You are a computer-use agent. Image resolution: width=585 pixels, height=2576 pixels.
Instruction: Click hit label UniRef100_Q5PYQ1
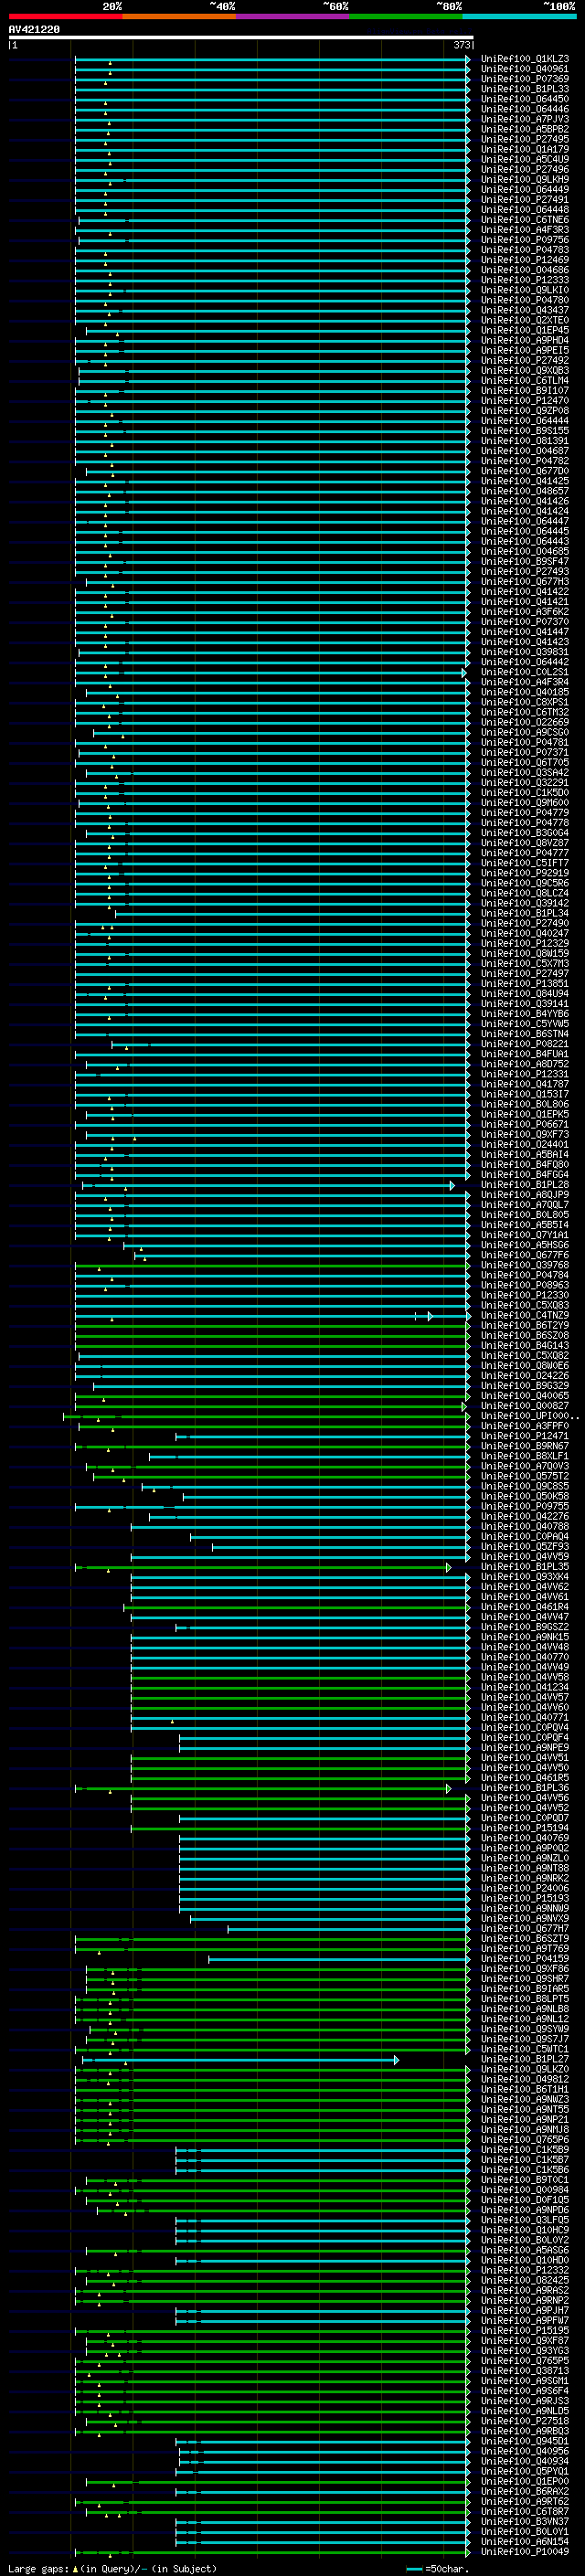tap(525, 2471)
